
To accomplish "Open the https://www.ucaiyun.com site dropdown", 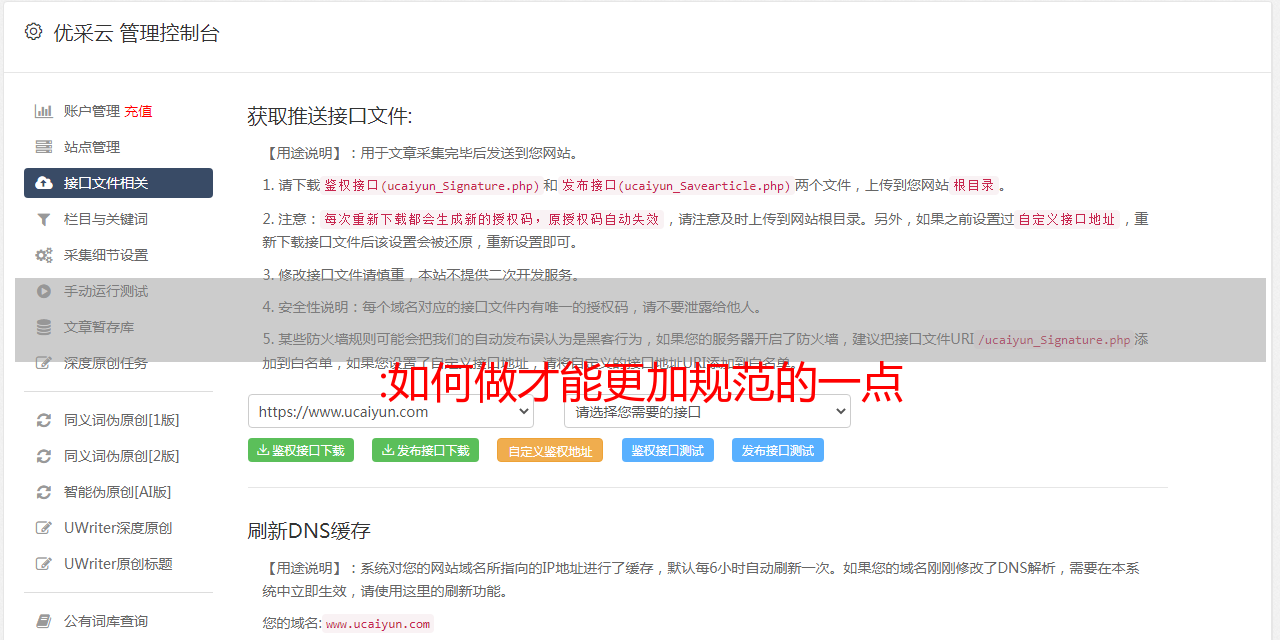I will pos(391,411).
